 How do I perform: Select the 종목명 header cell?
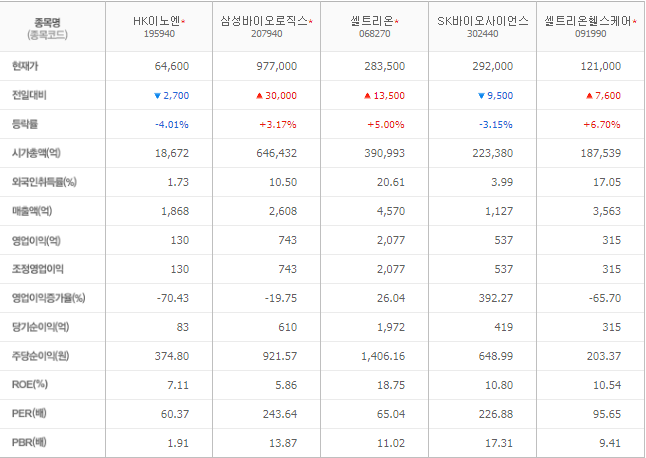52,26
